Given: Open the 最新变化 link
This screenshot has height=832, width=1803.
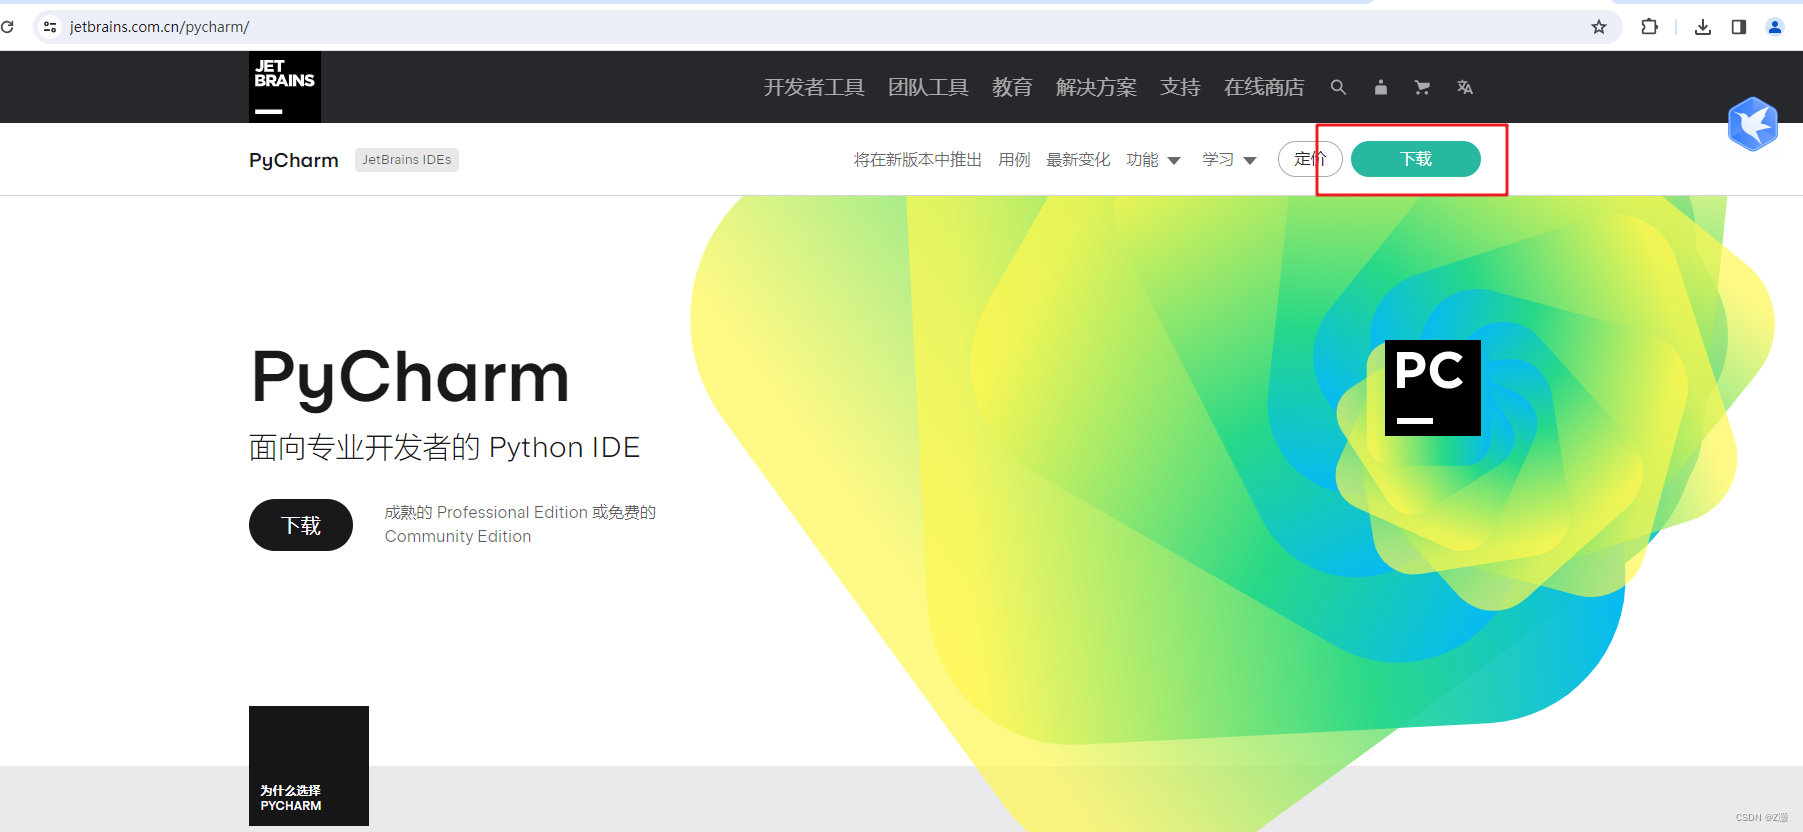Looking at the screenshot, I should click(1078, 160).
